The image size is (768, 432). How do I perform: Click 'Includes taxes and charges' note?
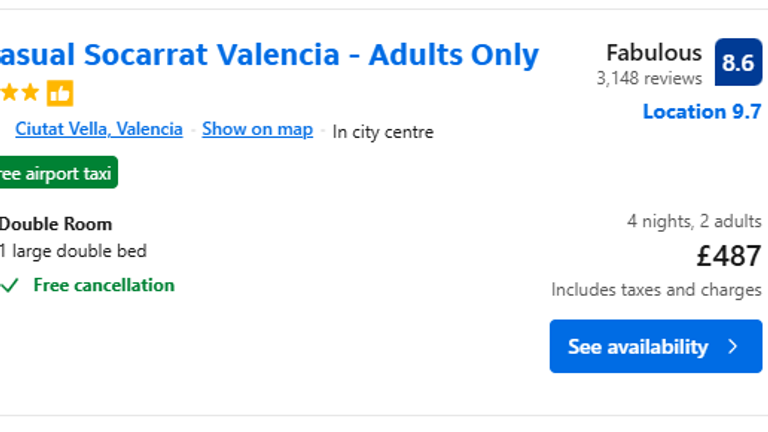pos(656,290)
